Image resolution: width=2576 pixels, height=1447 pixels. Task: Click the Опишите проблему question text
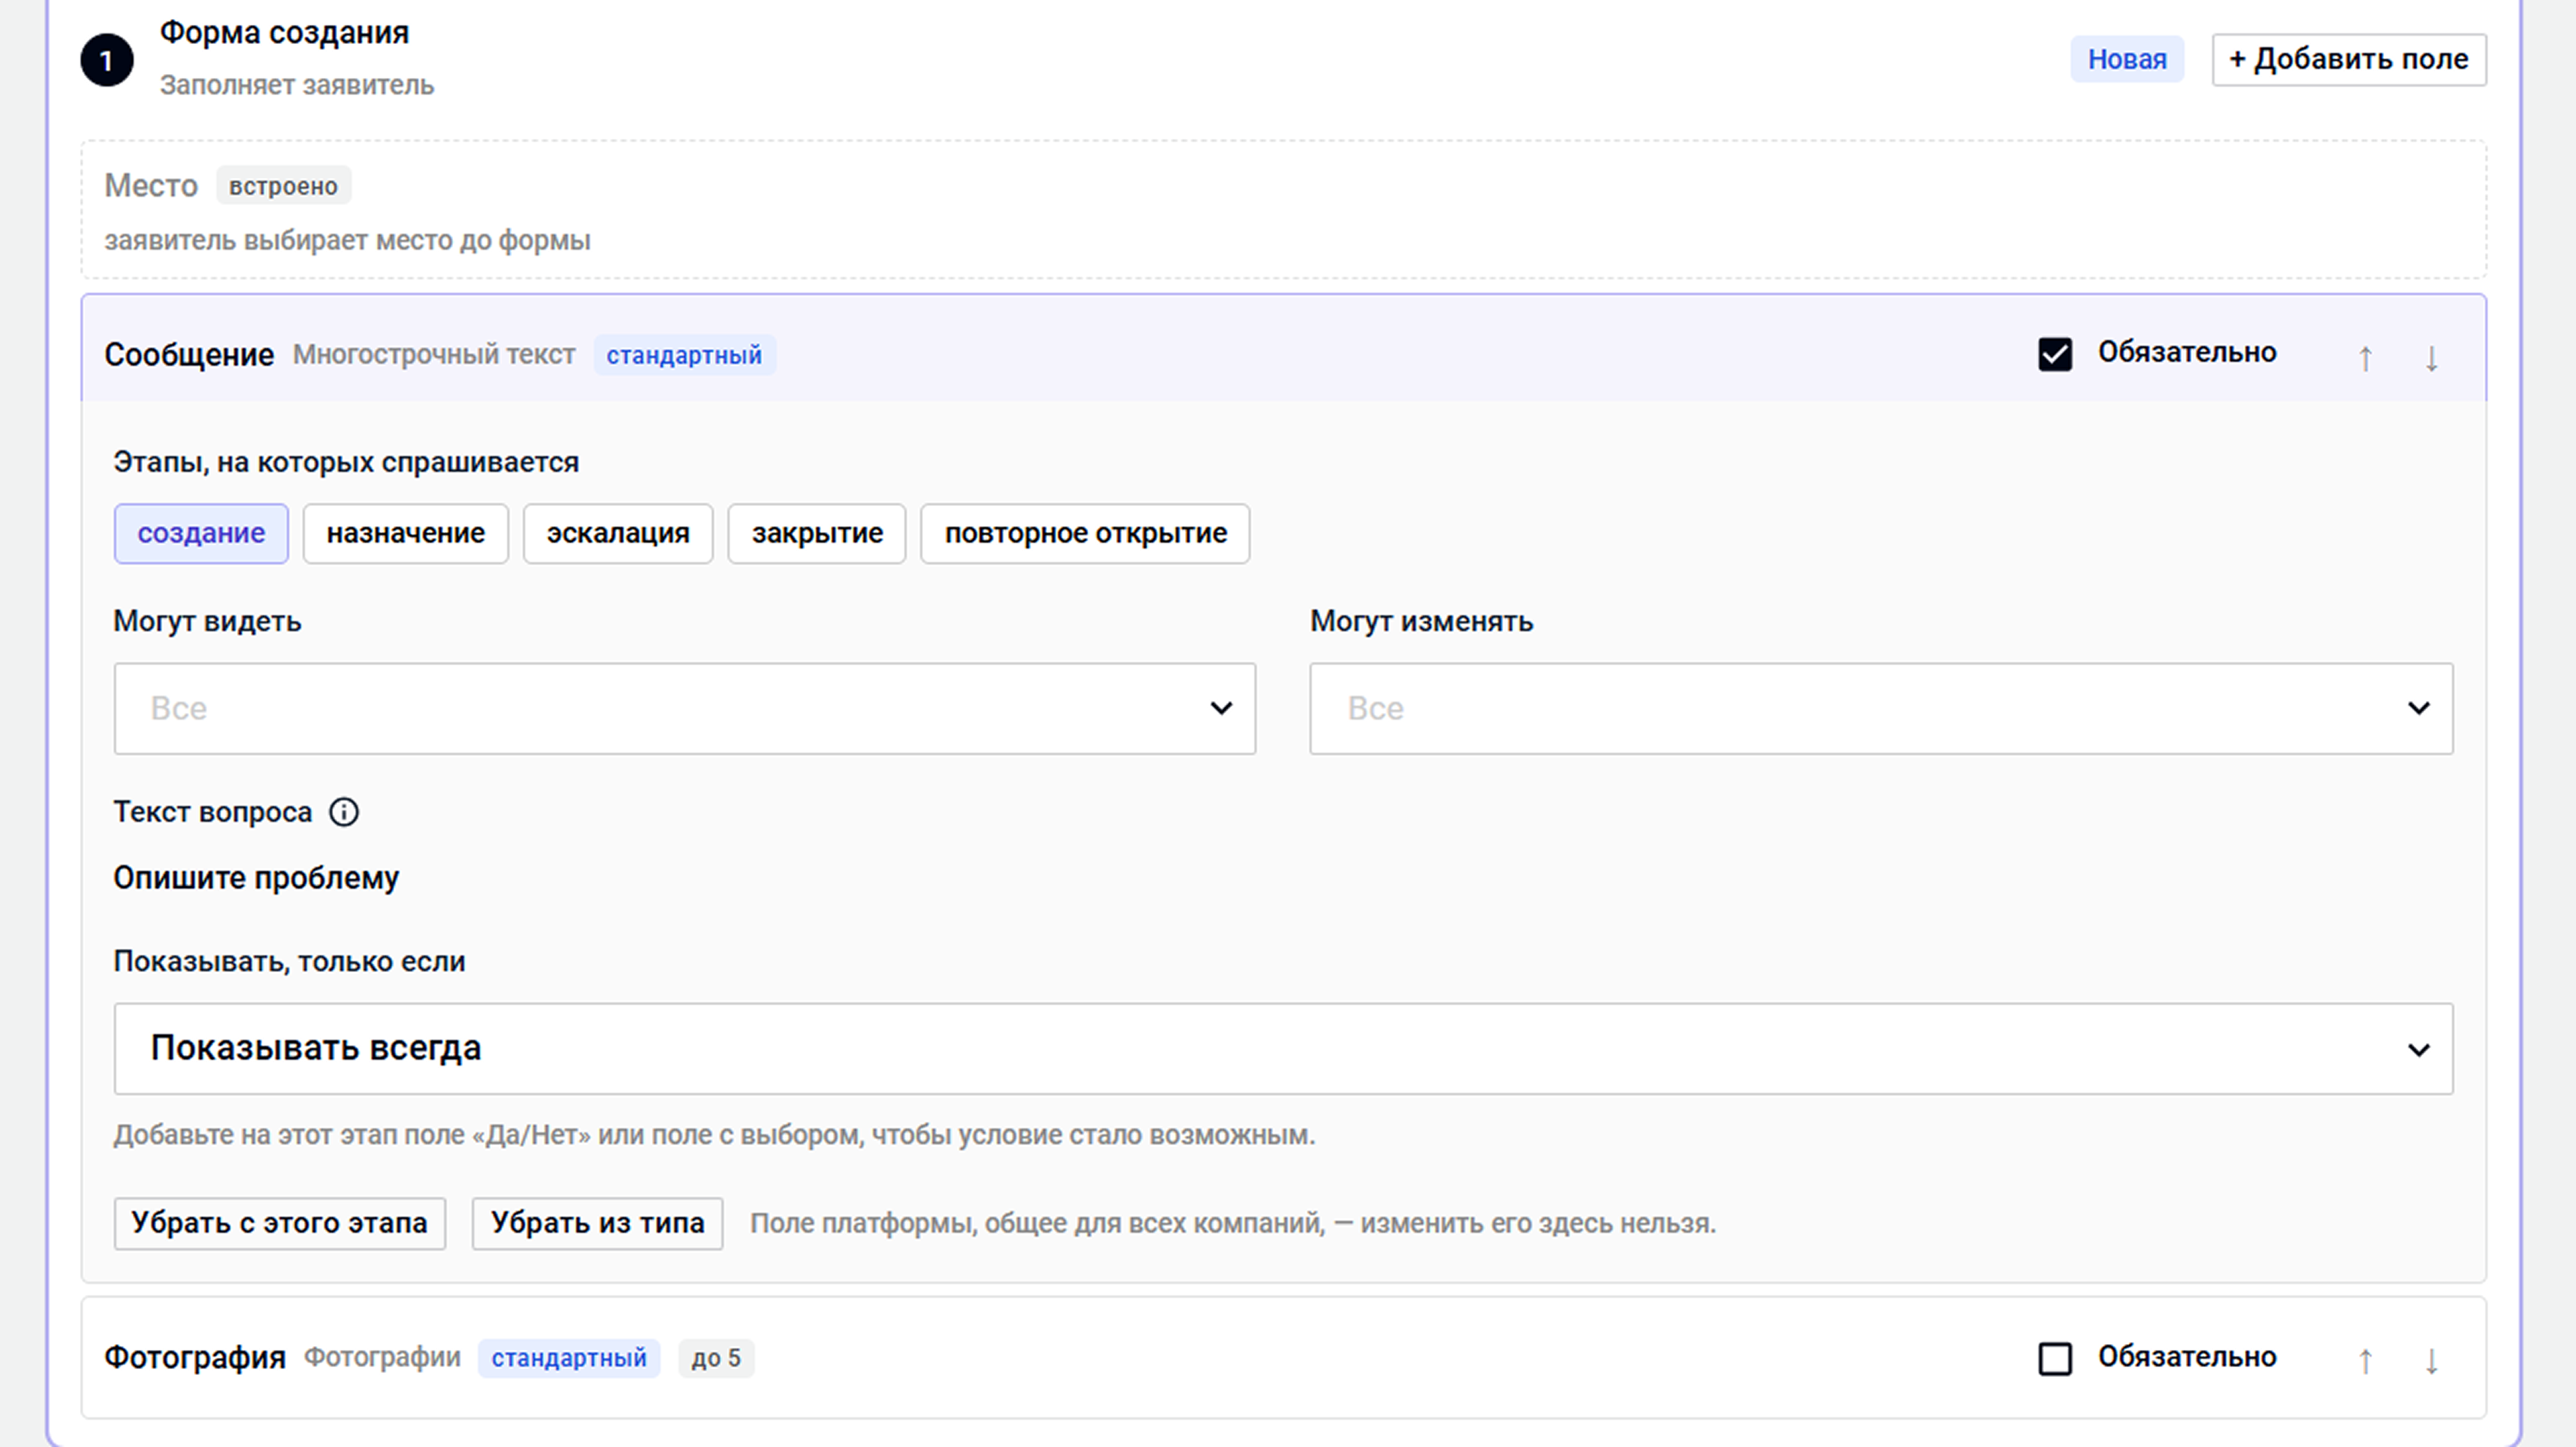point(256,878)
